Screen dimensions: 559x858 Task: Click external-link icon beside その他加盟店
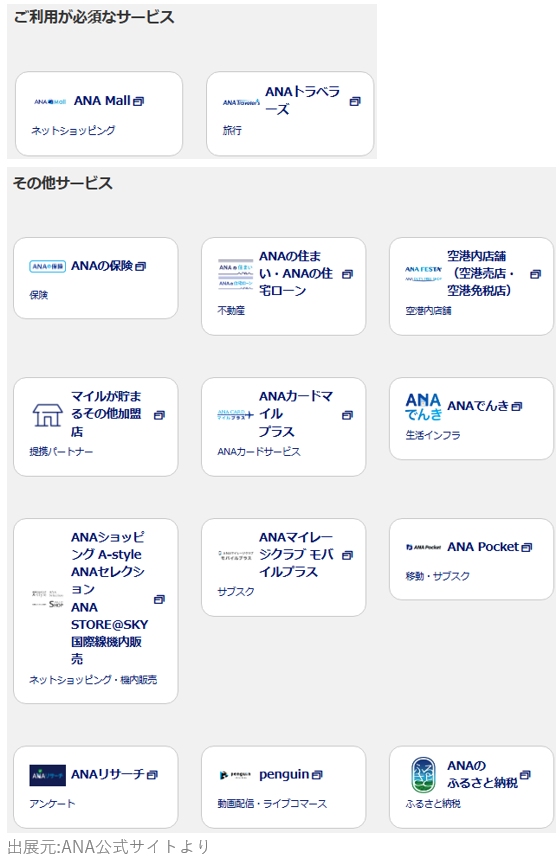(x=159, y=415)
